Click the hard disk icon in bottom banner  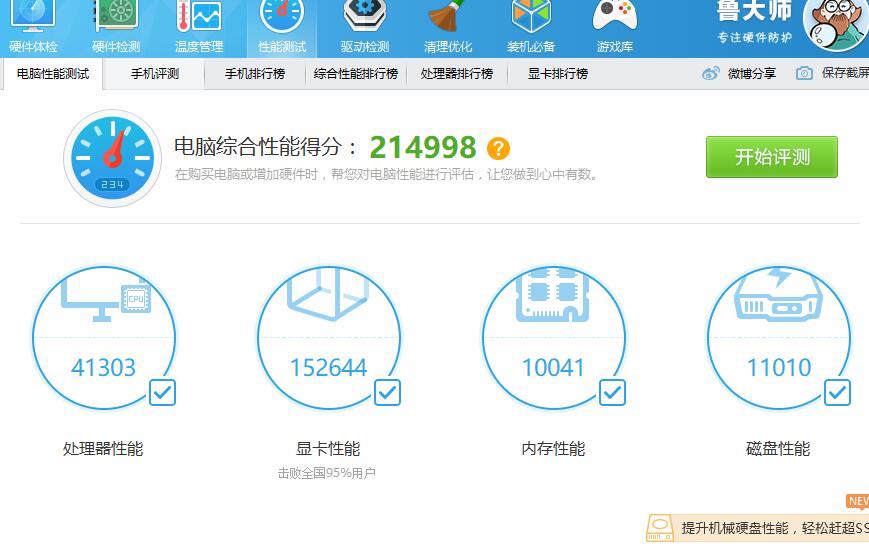[660, 528]
